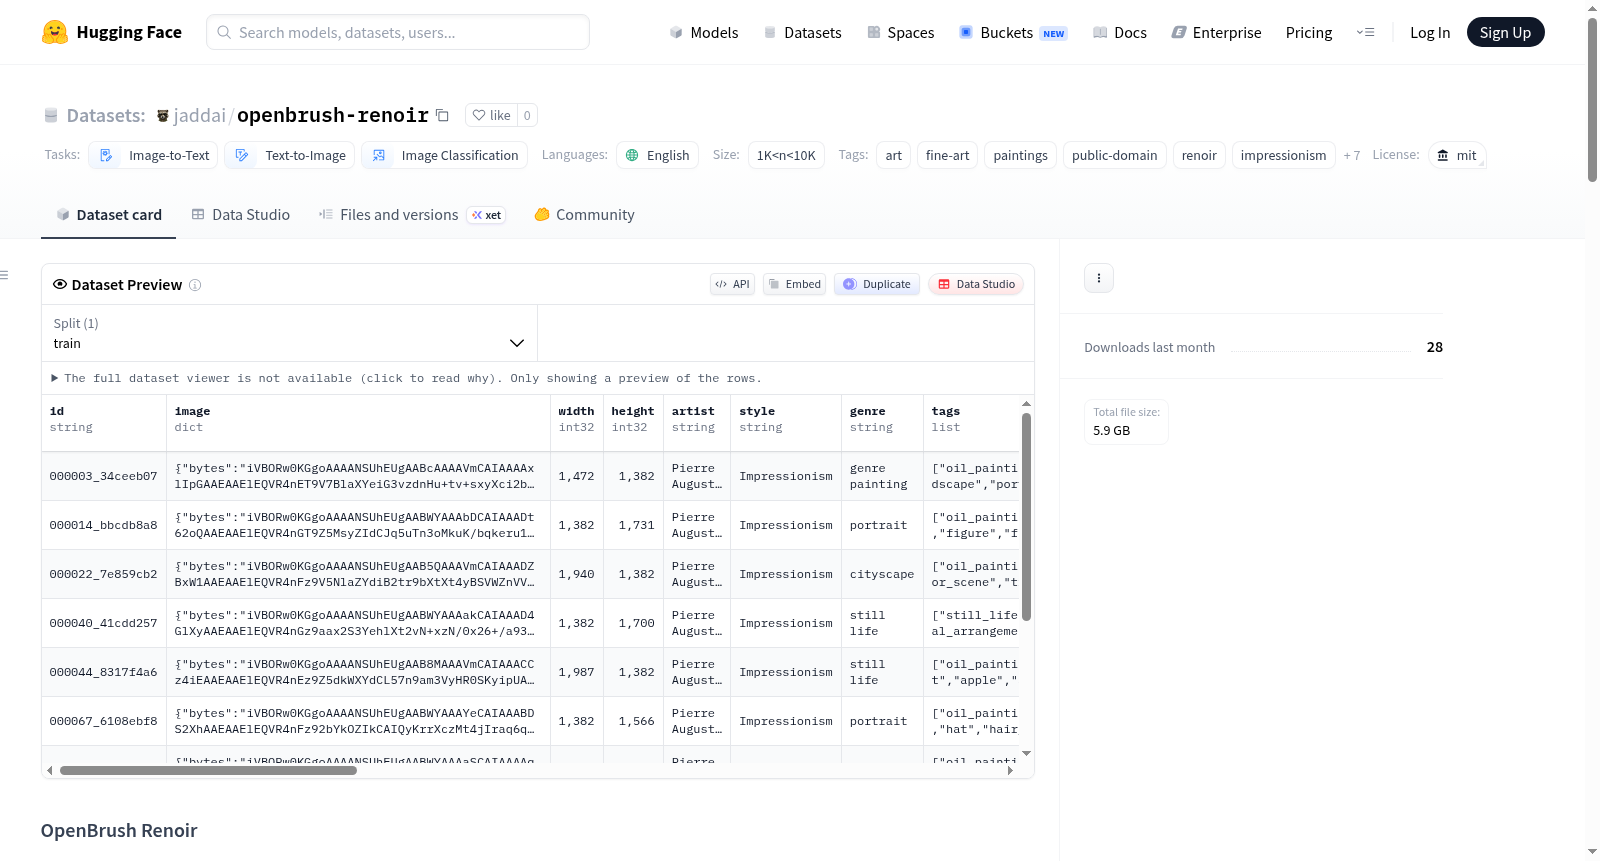Click the cityscape genre cell
This screenshot has width=1600, height=861.
pos(882,574)
